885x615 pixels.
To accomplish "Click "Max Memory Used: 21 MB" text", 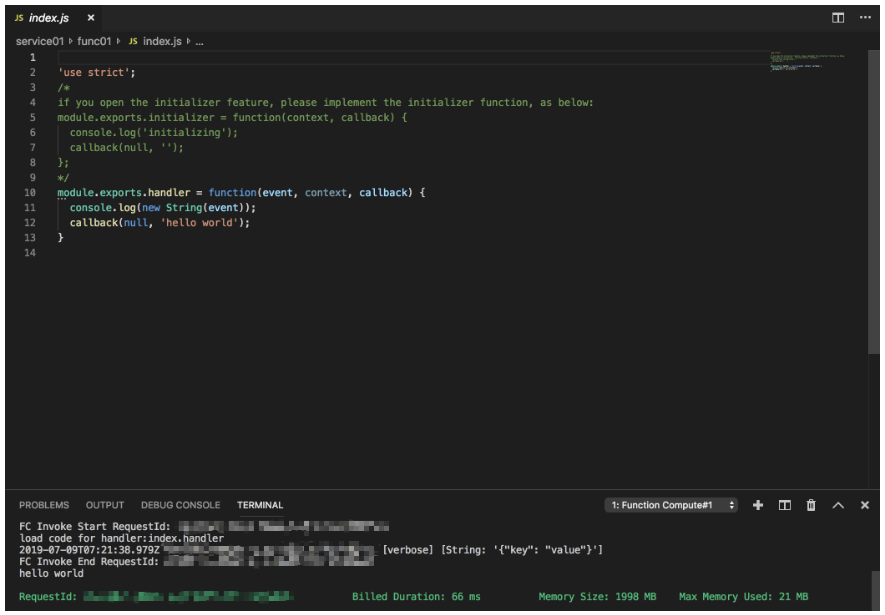I will pos(743,596).
